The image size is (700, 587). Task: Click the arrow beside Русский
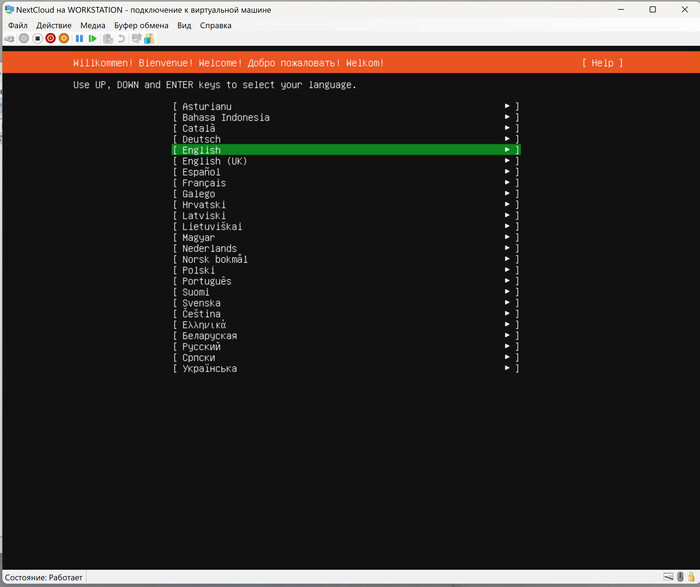(508, 347)
